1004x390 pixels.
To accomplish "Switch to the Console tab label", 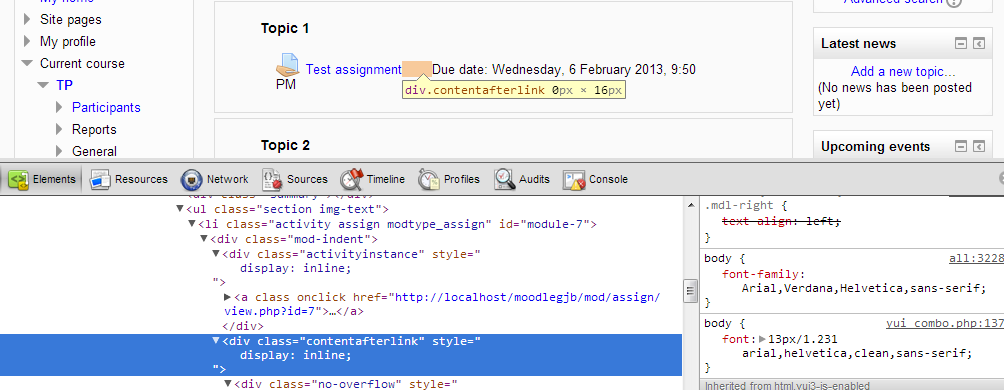I will pos(608,179).
